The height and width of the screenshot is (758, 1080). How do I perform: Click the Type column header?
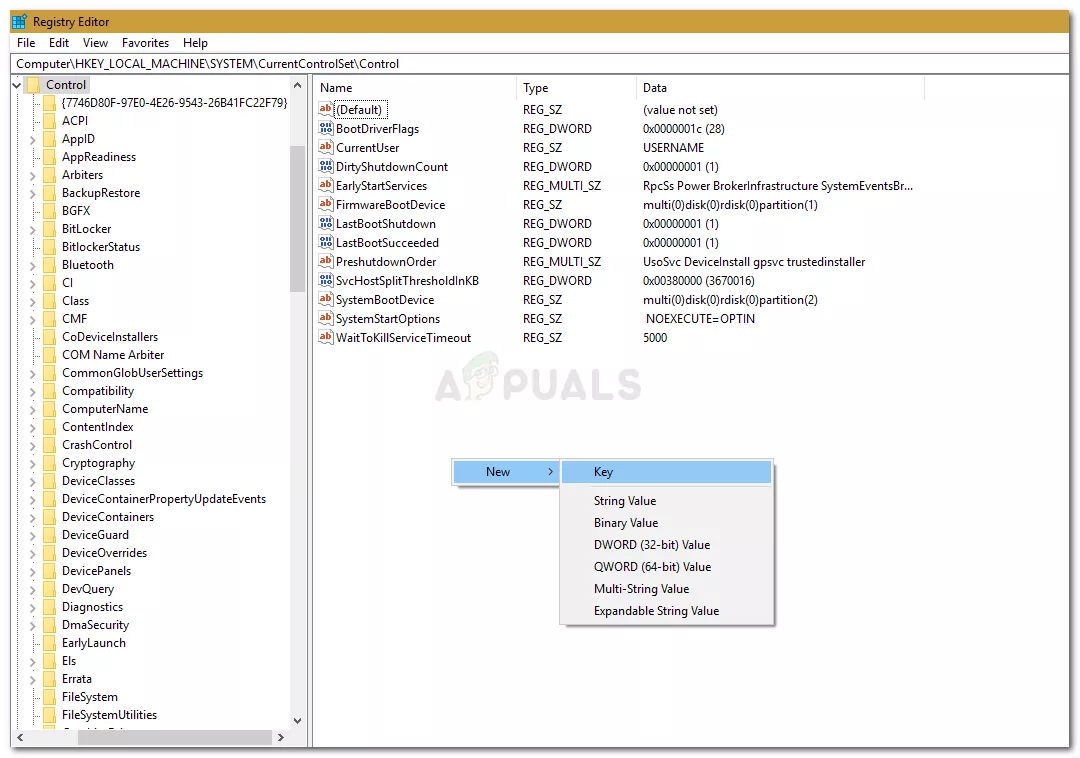576,87
